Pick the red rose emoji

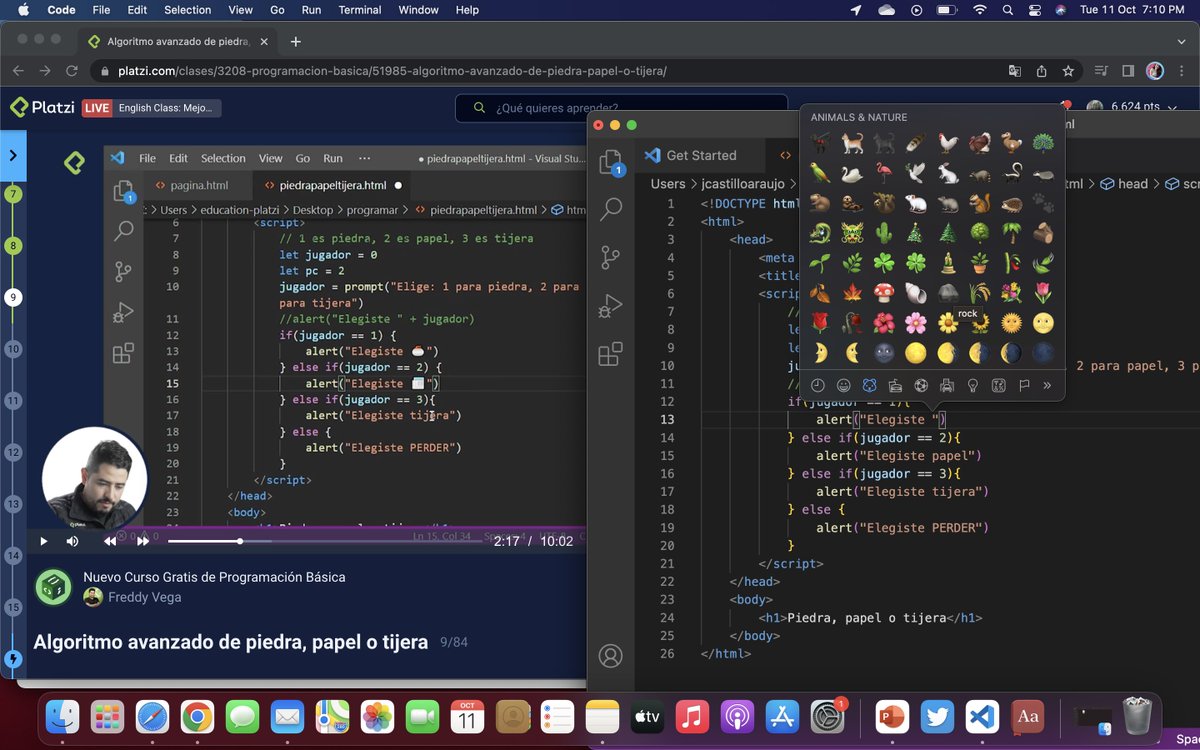[x=819, y=323]
